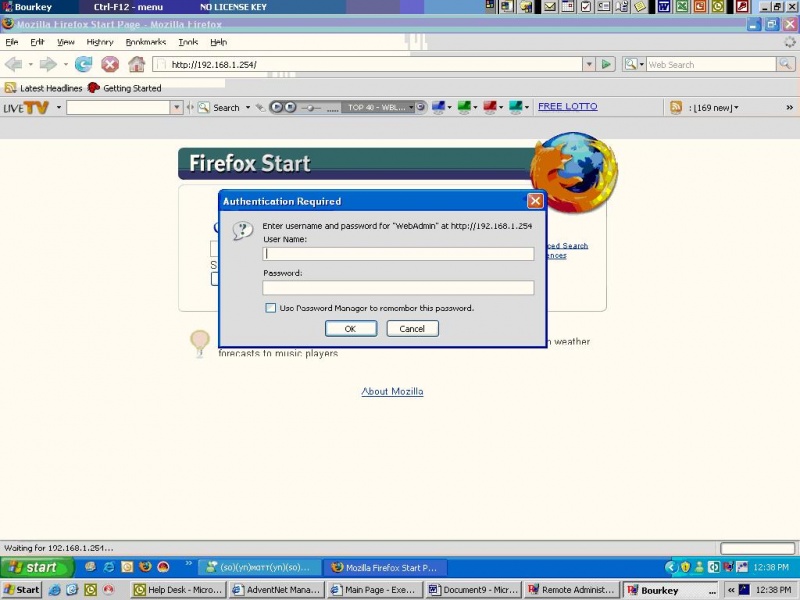
Task: Click the LiveTV toolbar logo
Action: (x=26, y=108)
